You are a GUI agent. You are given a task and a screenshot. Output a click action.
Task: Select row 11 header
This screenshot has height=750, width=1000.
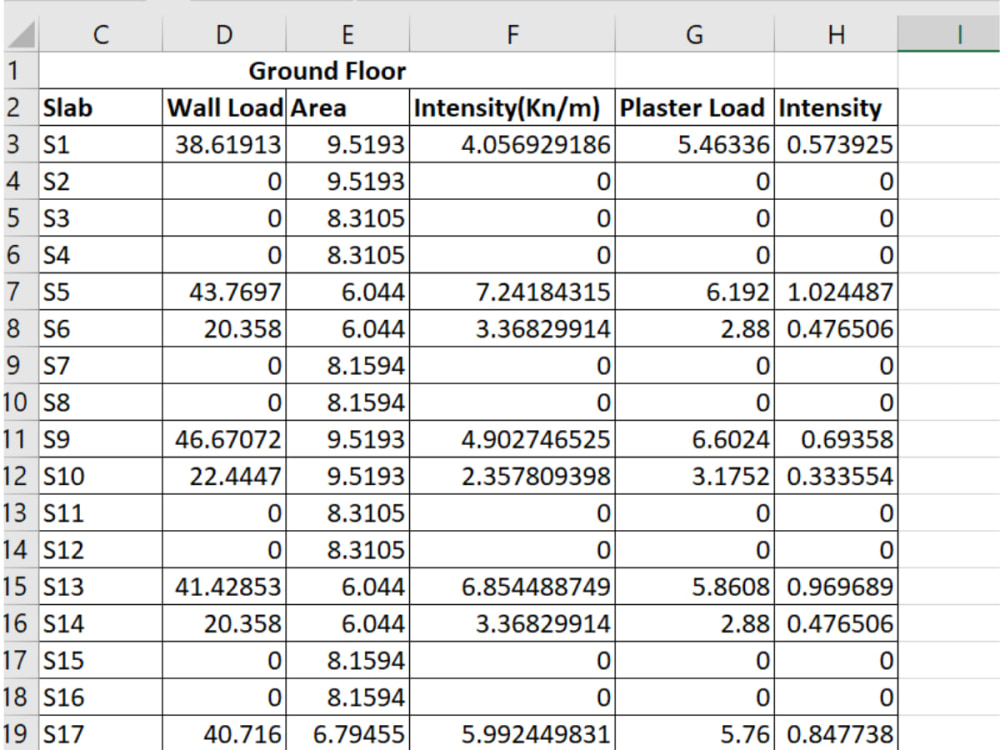(22, 439)
